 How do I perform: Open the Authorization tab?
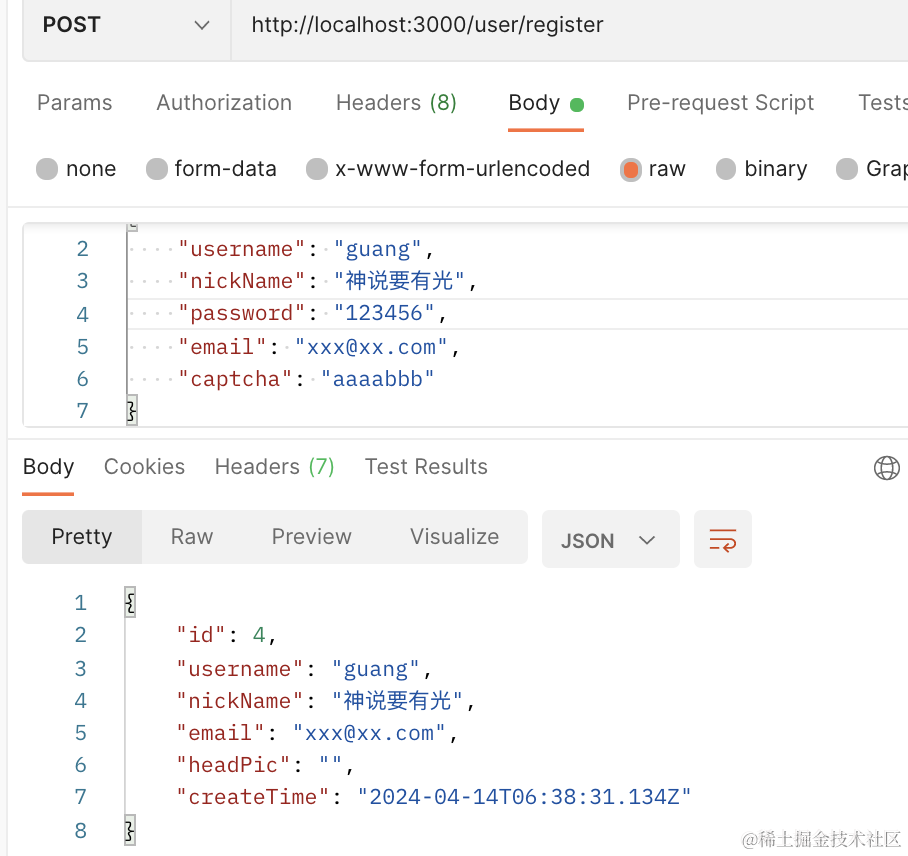click(224, 103)
